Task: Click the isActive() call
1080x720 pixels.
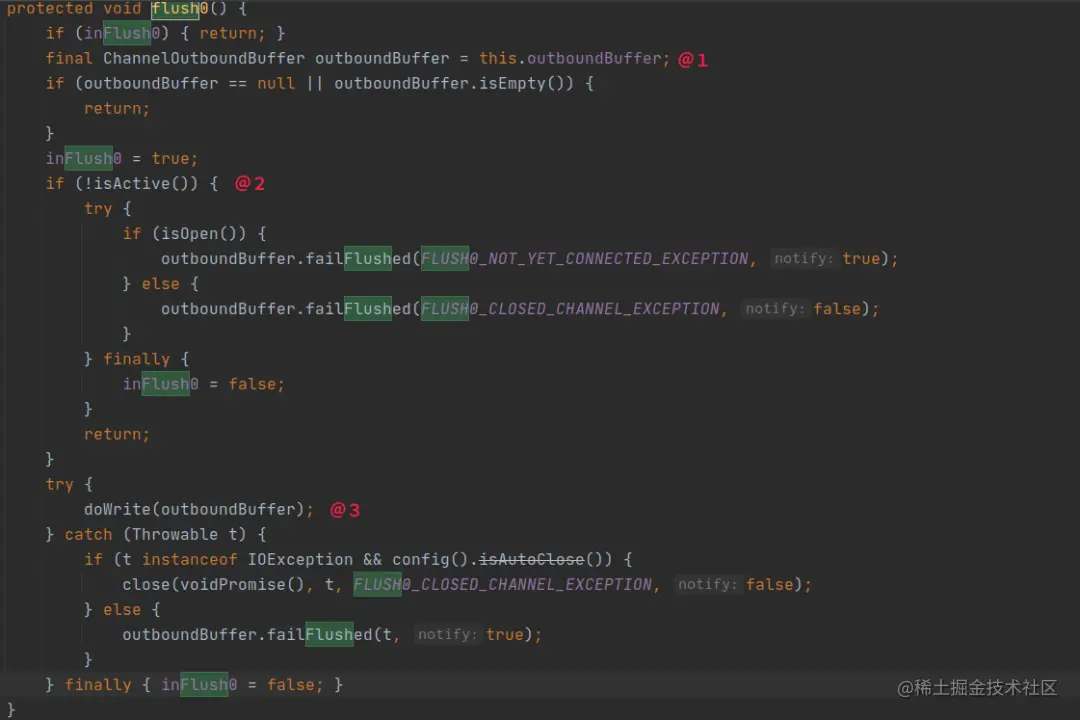Action: tap(141, 183)
